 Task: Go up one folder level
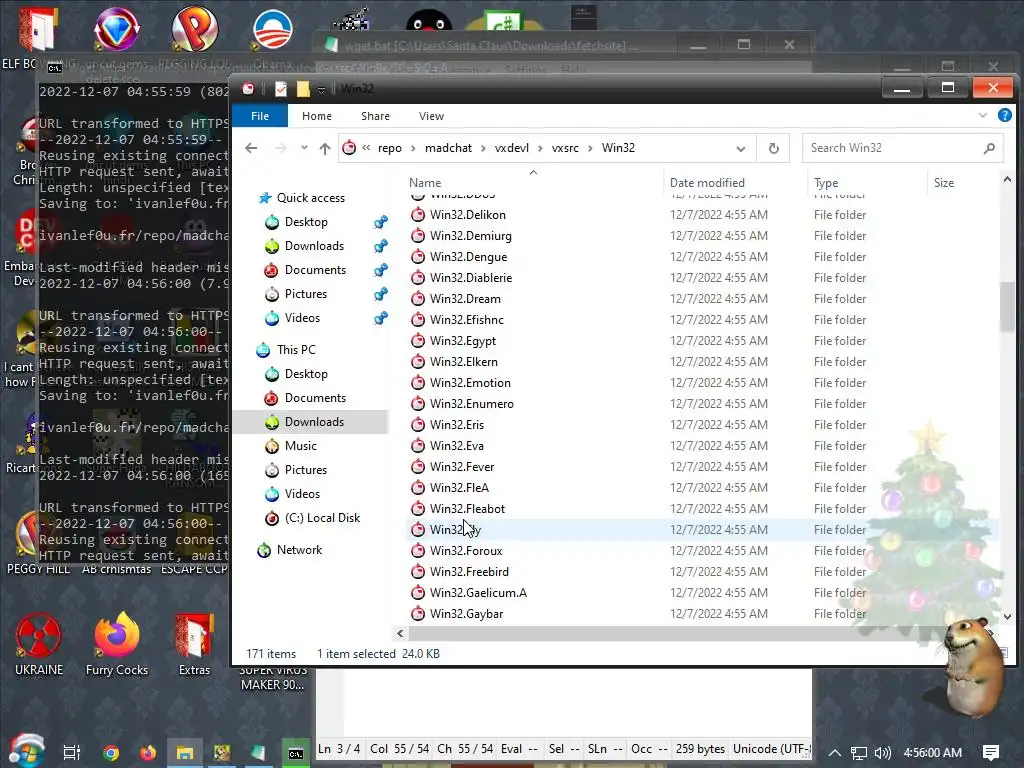pos(325,148)
